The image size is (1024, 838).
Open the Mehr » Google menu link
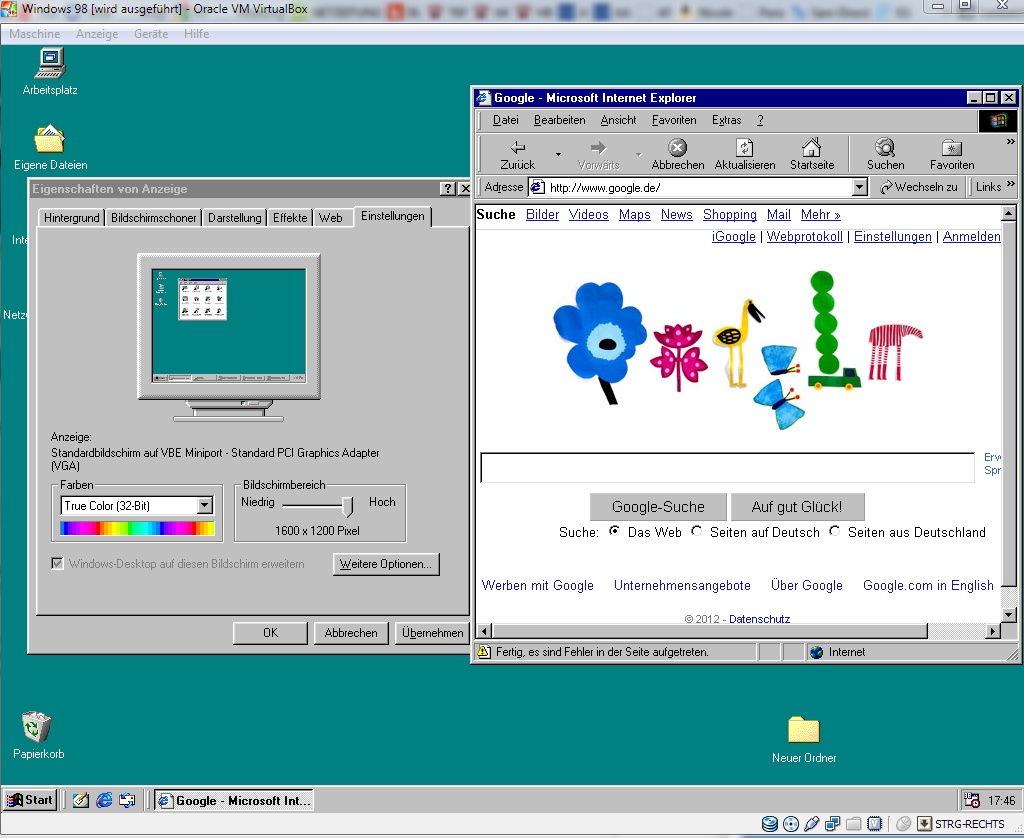pyautogui.click(x=820, y=214)
